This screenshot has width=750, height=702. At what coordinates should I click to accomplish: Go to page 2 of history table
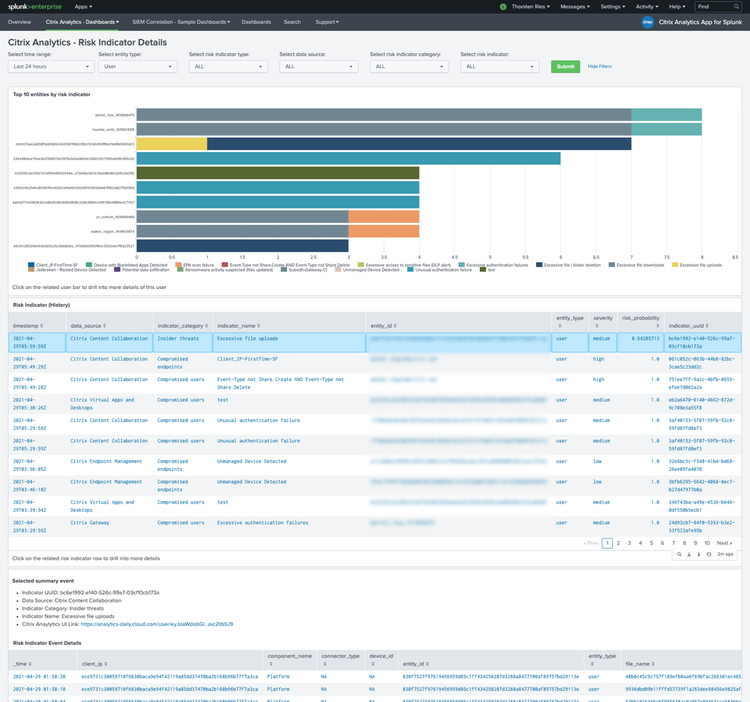click(618, 543)
